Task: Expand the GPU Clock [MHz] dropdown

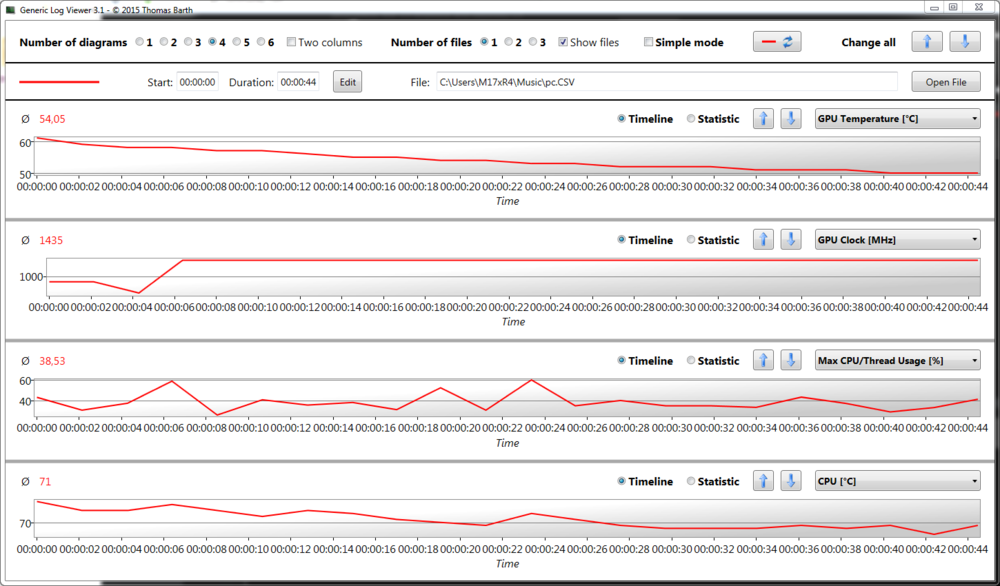Action: click(897, 240)
